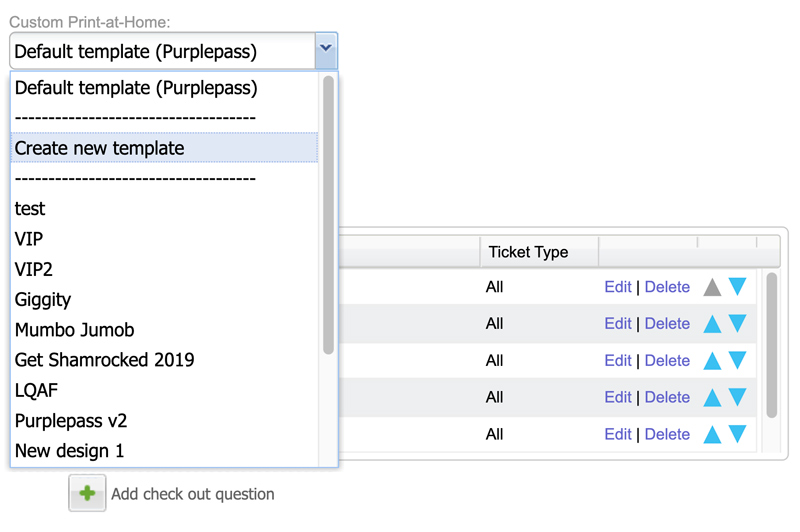This screenshot has width=800, height=532.
Task: Click Edit in the first question row
Action: [x=618, y=287]
